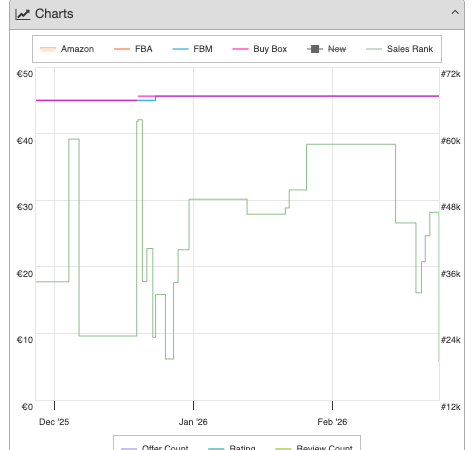474x450 pixels.
Task: Toggle the Rating series in the lower legend
Action: 232,447
